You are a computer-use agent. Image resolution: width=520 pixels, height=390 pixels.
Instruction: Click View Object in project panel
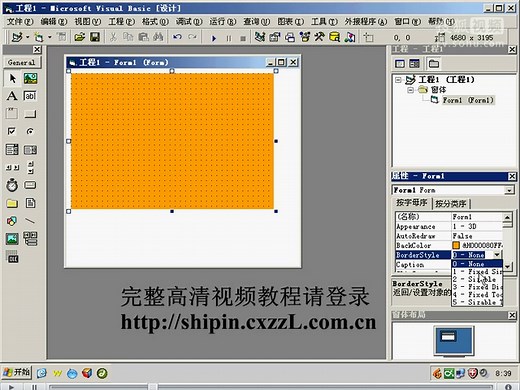[x=414, y=63]
